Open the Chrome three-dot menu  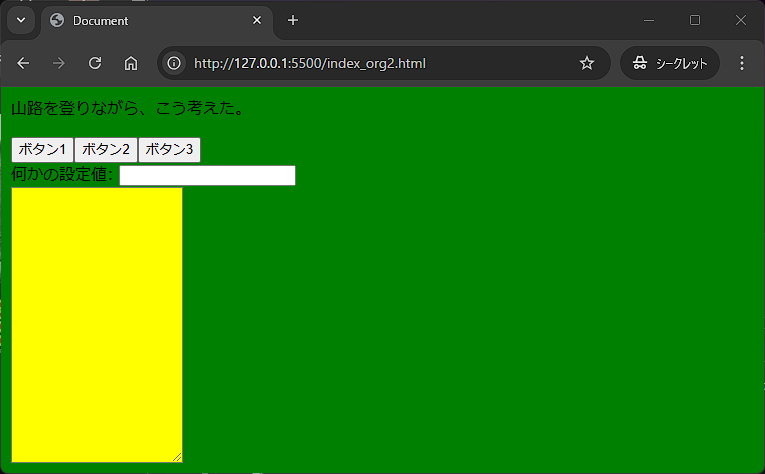[742, 63]
